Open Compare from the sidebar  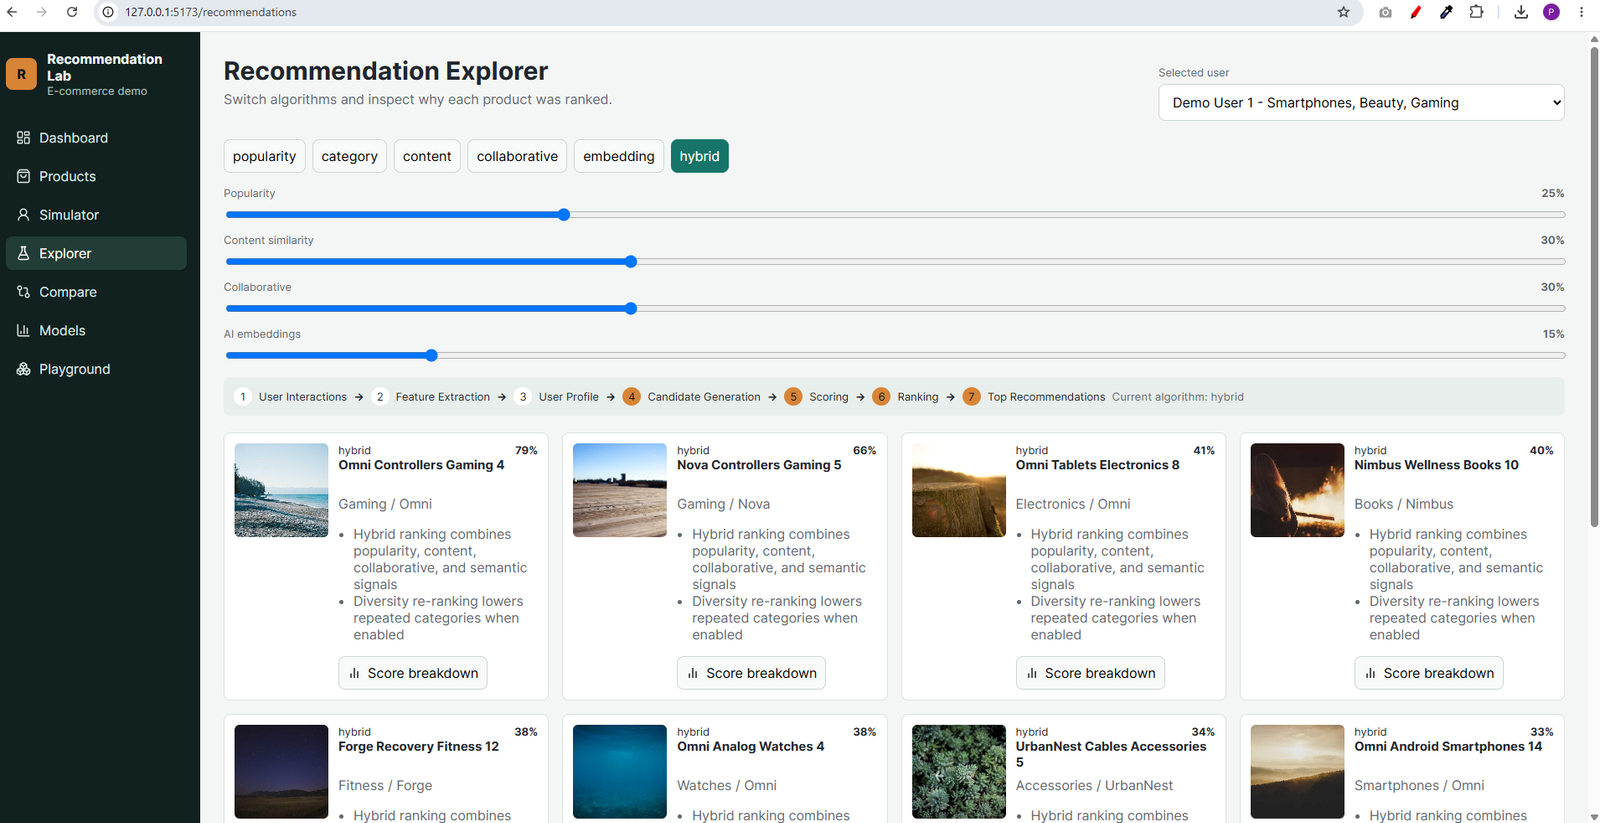96,292
